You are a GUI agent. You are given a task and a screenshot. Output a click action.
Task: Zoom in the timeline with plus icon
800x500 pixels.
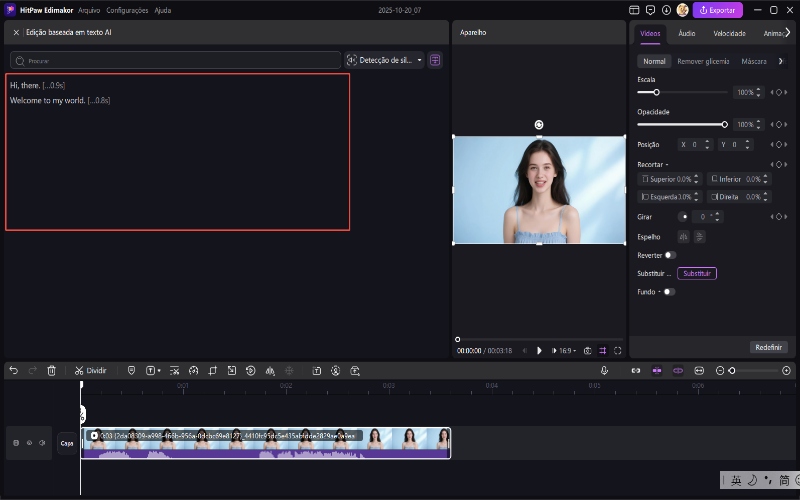pos(786,370)
